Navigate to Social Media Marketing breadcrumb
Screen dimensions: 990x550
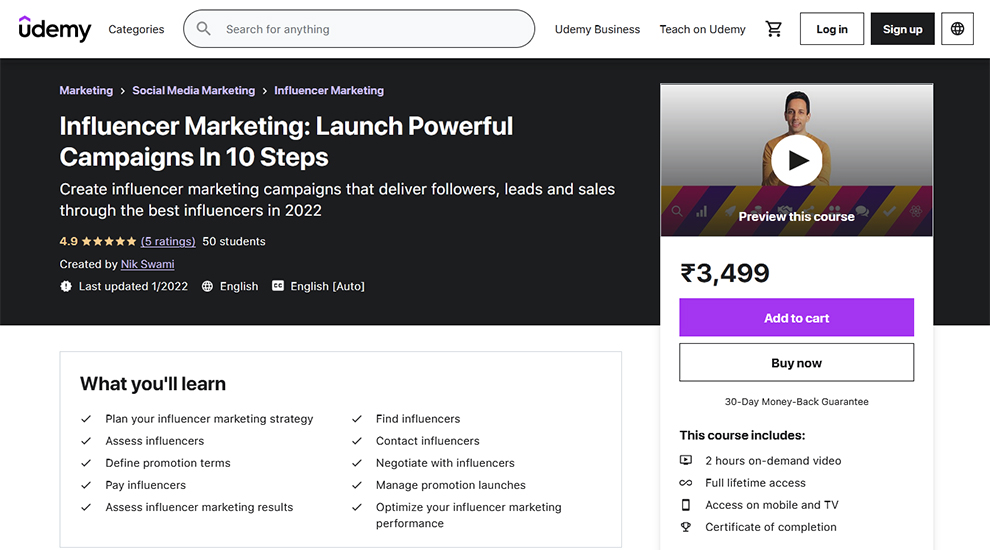point(194,90)
